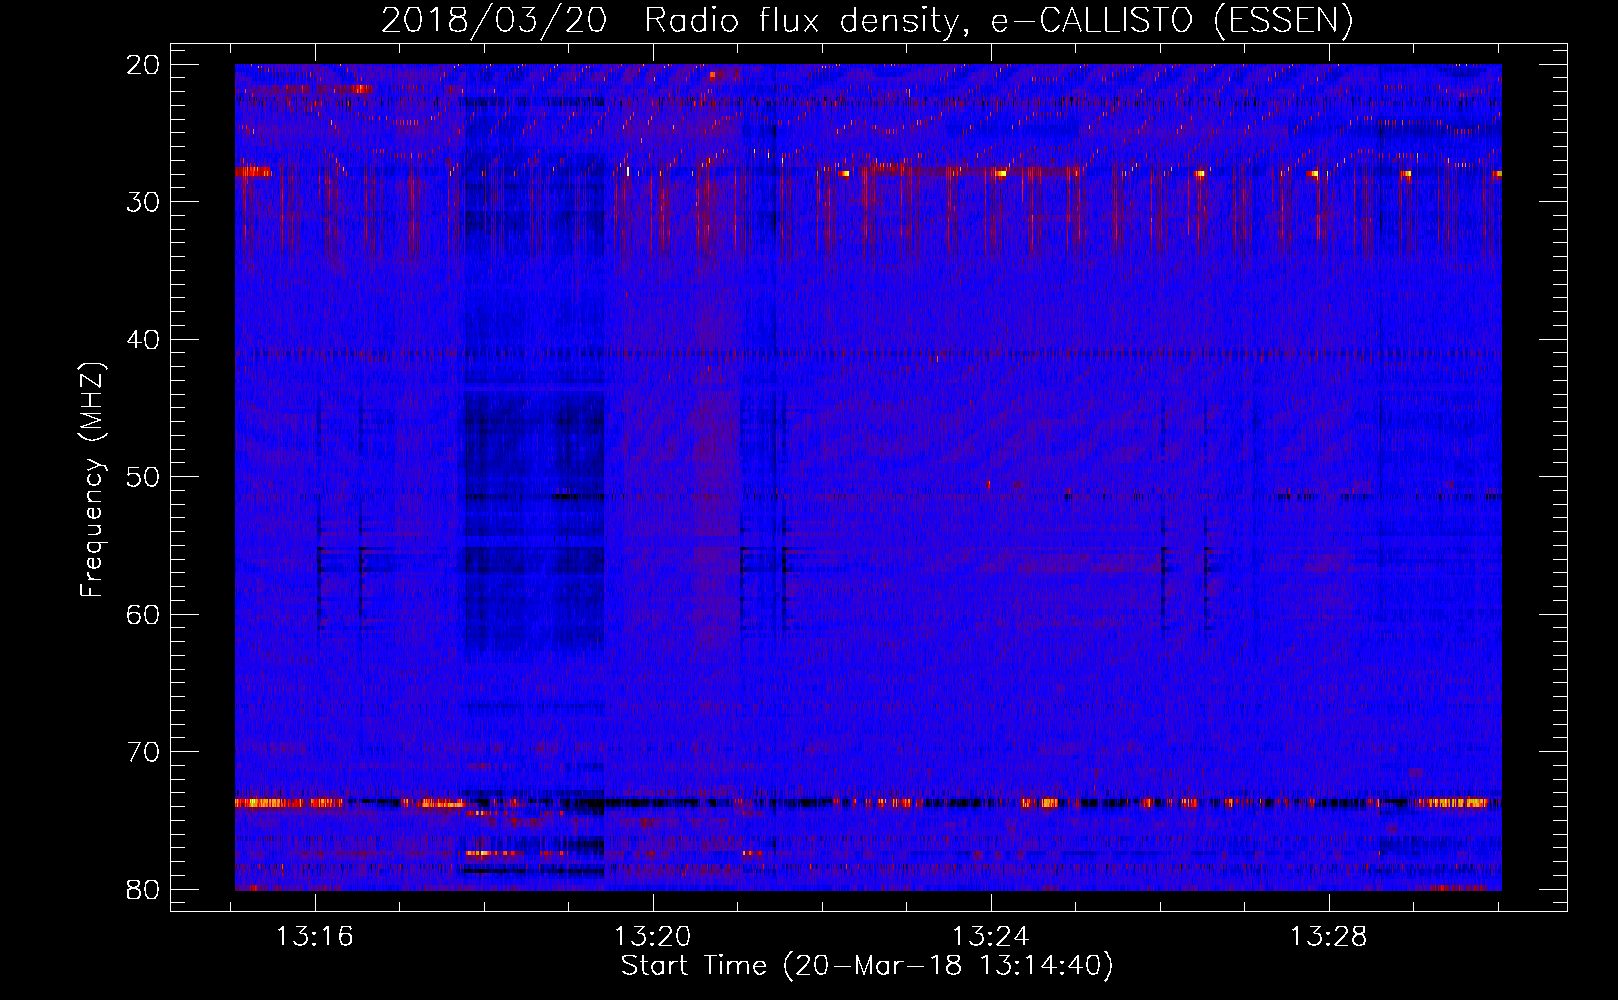The width and height of the screenshot is (1618, 1000).
Task: Click the 'Frequency (MHZ)' axis label
Action: coord(92,479)
